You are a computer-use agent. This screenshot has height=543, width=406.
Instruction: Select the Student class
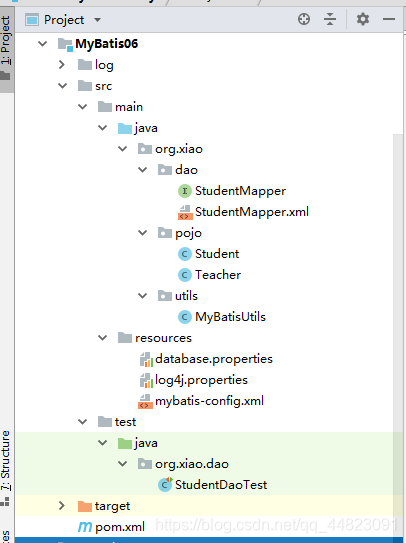coord(217,254)
